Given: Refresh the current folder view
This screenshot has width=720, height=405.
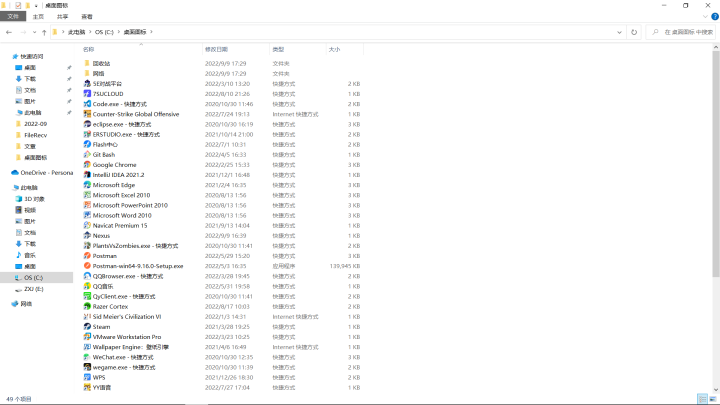Looking at the screenshot, I should pyautogui.click(x=634, y=32).
